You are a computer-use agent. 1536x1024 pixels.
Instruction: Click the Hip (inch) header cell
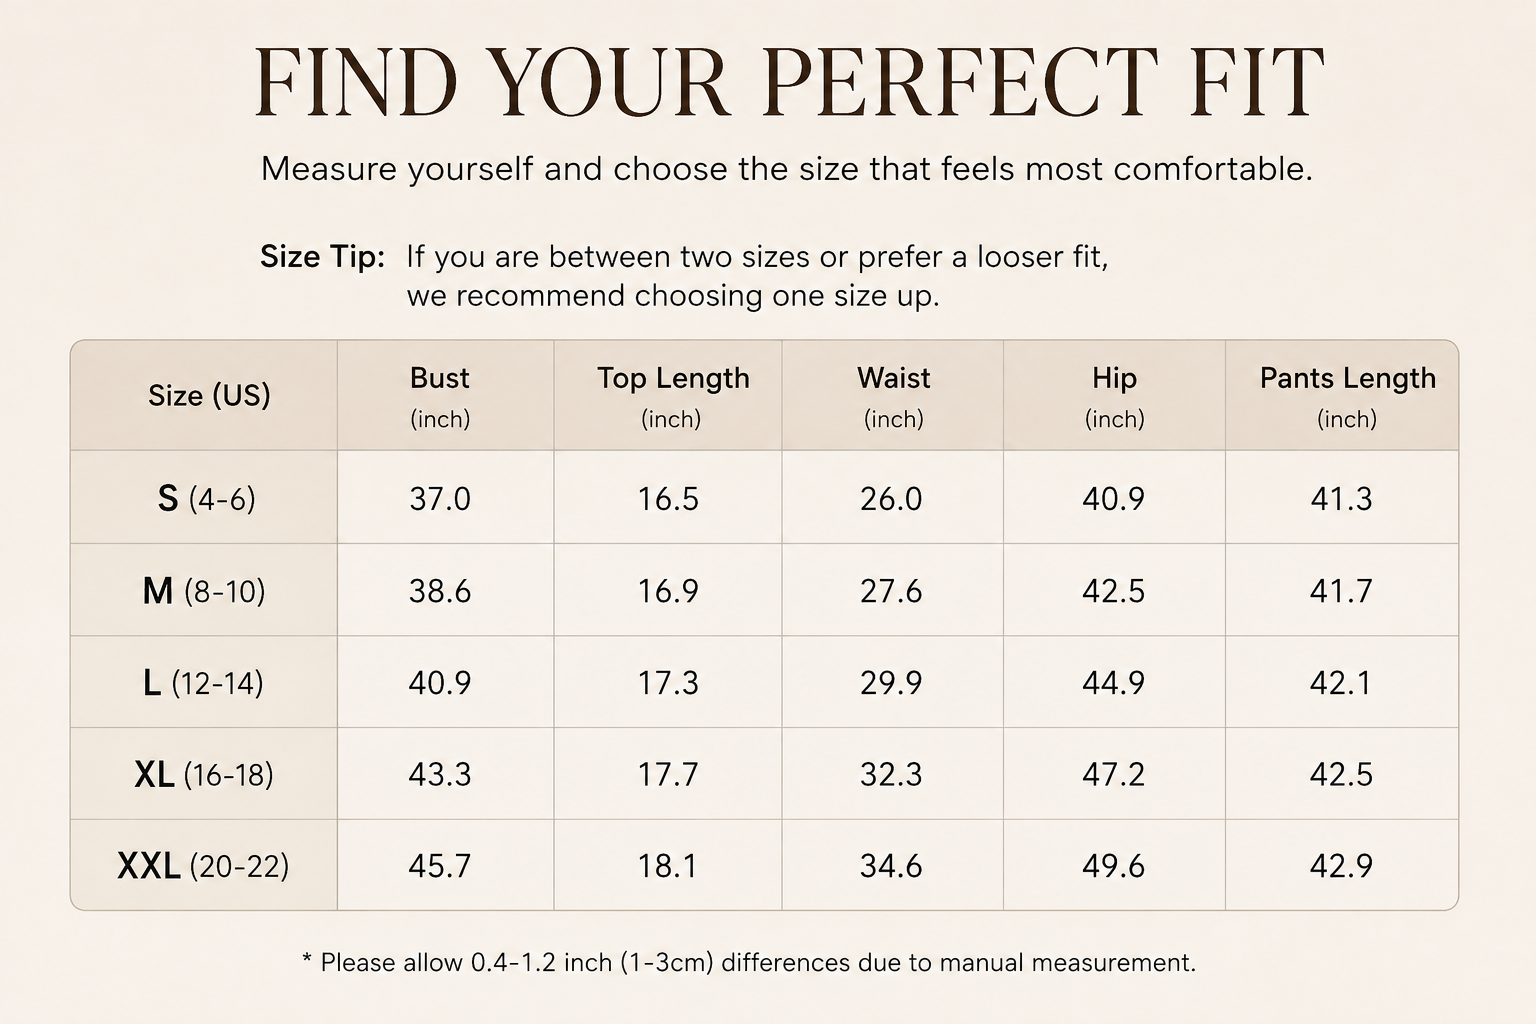[1114, 395]
